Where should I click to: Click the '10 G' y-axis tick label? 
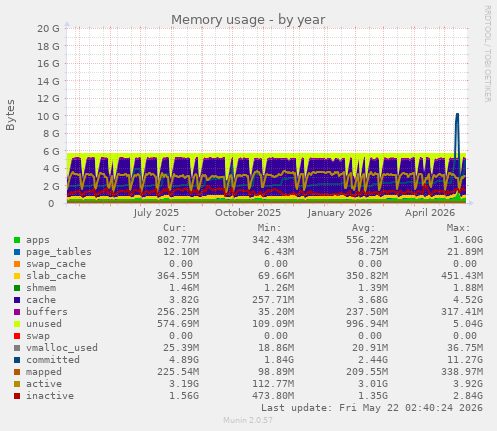48,116
